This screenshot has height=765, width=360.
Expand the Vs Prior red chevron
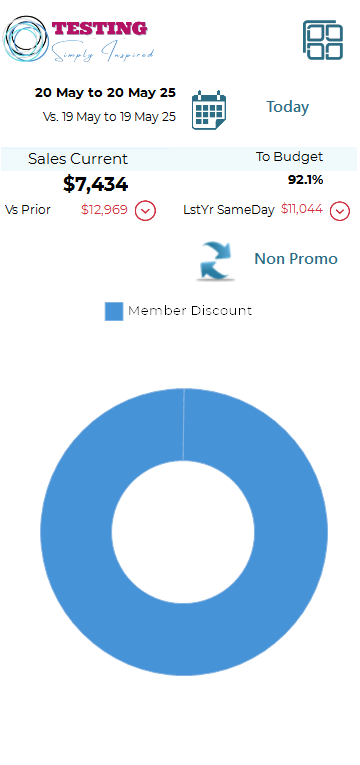coord(145,211)
